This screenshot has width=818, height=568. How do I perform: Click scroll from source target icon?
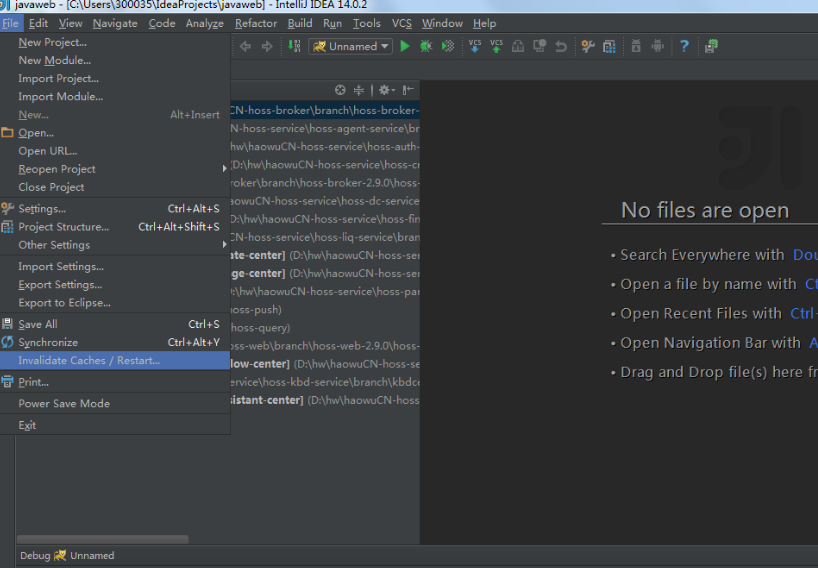(340, 90)
